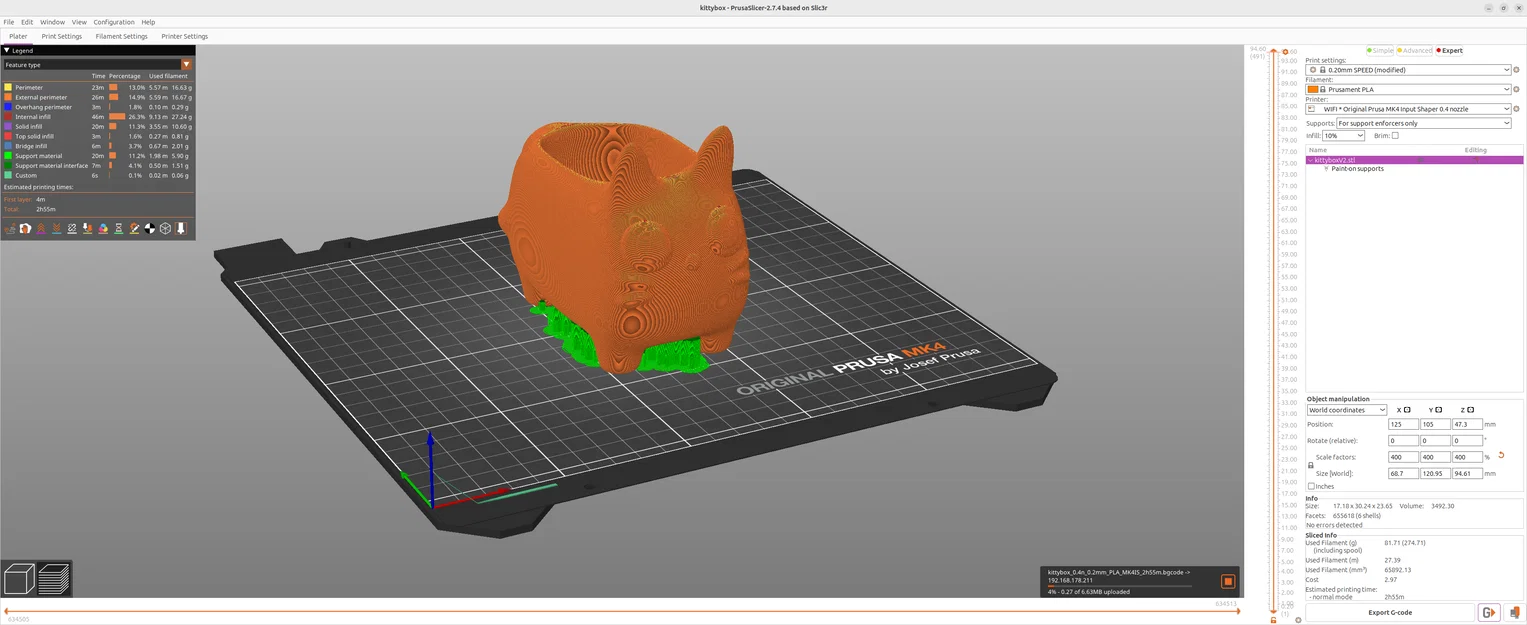Switch to Plater tab
The width and height of the screenshot is (1527, 625).
pyautogui.click(x=18, y=36)
